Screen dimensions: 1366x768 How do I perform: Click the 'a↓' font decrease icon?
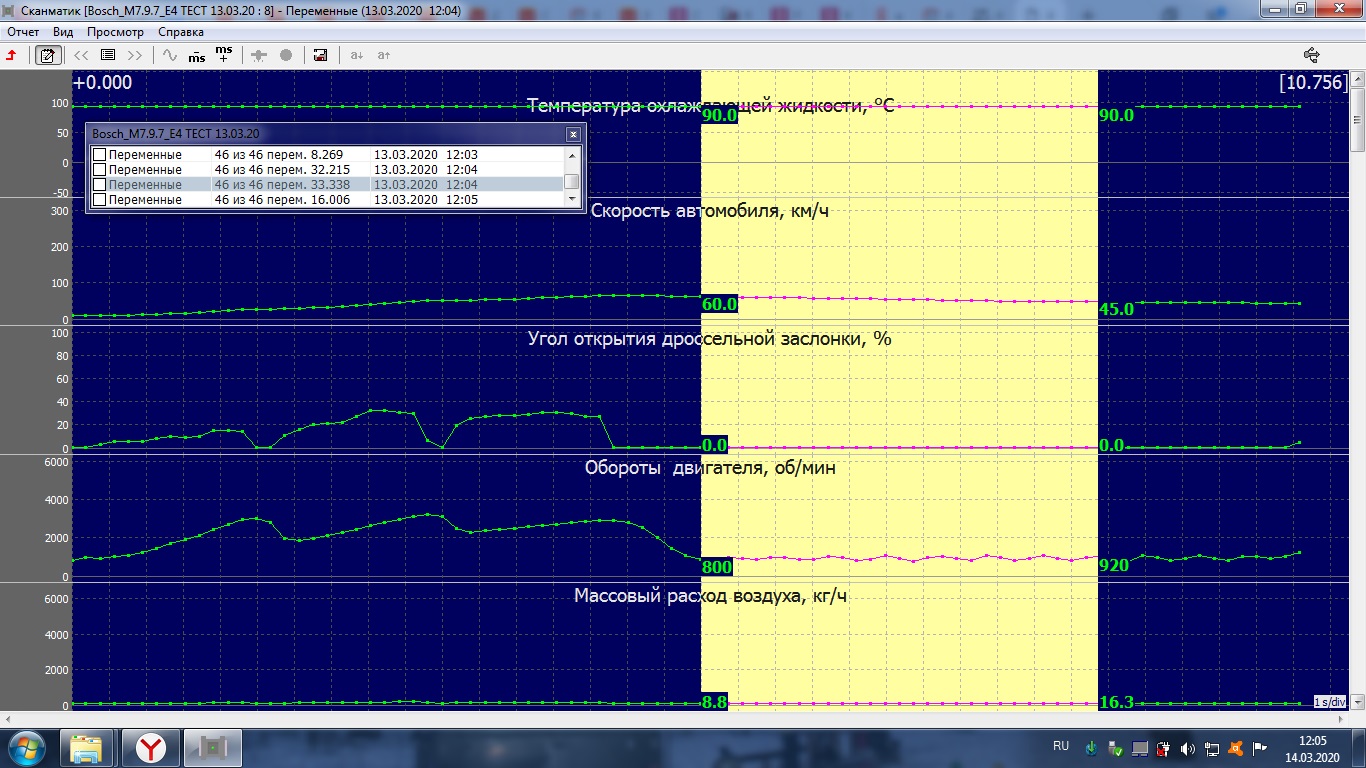[357, 55]
